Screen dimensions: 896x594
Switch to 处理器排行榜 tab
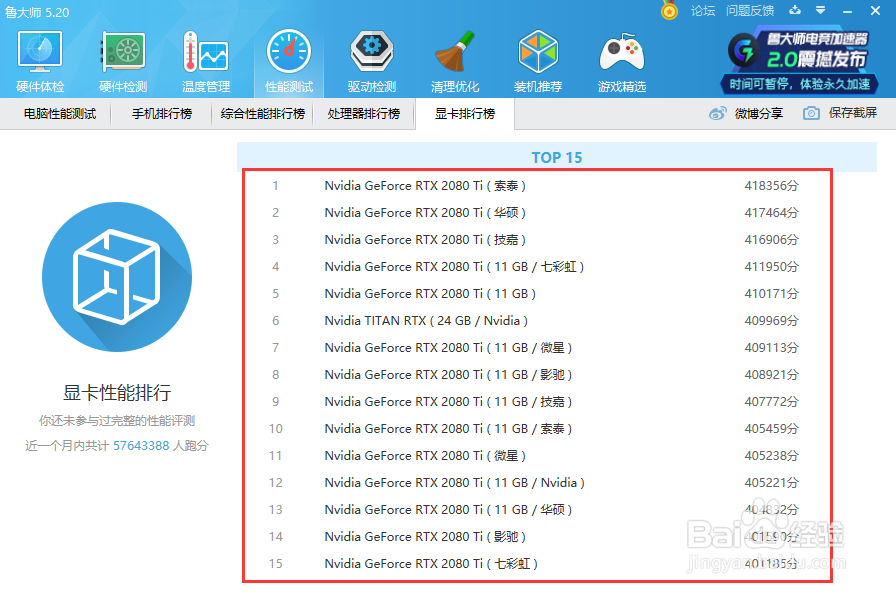(363, 114)
